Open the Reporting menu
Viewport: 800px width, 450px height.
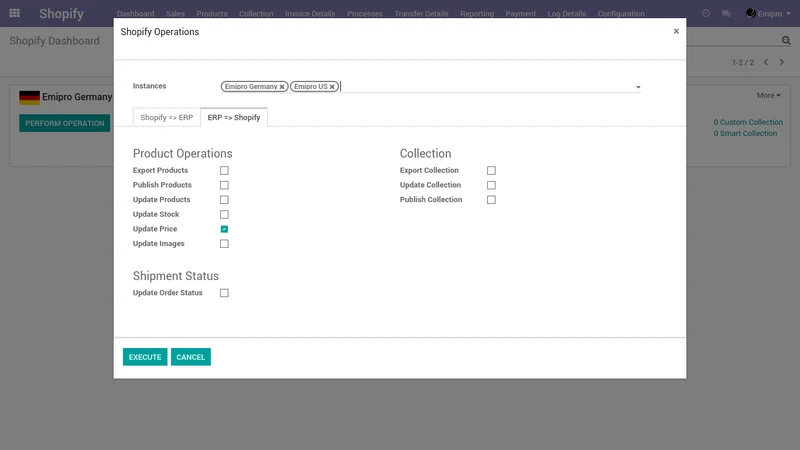coord(477,14)
